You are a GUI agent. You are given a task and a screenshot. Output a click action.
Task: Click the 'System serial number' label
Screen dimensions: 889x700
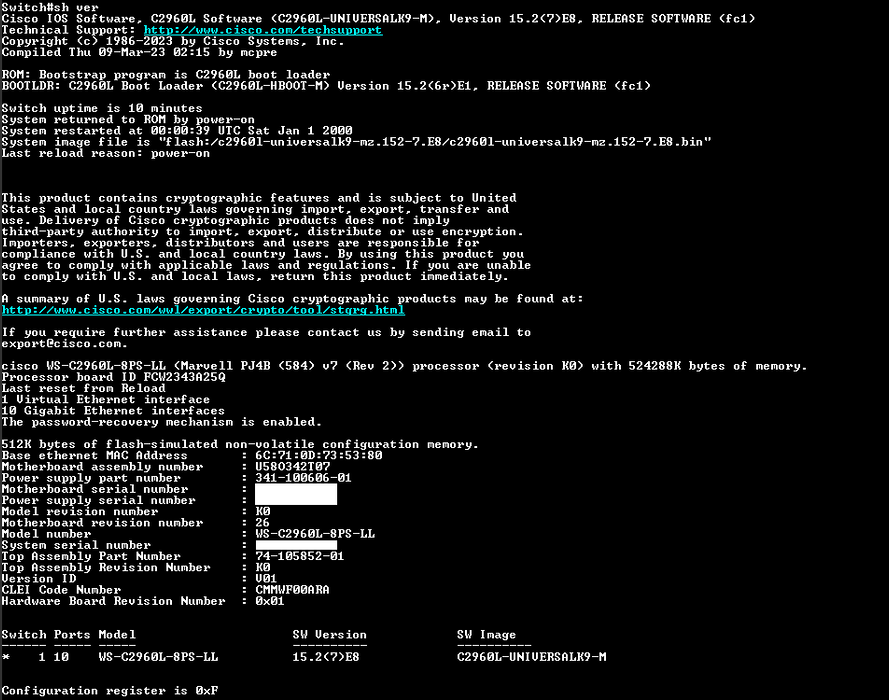(x=76, y=545)
